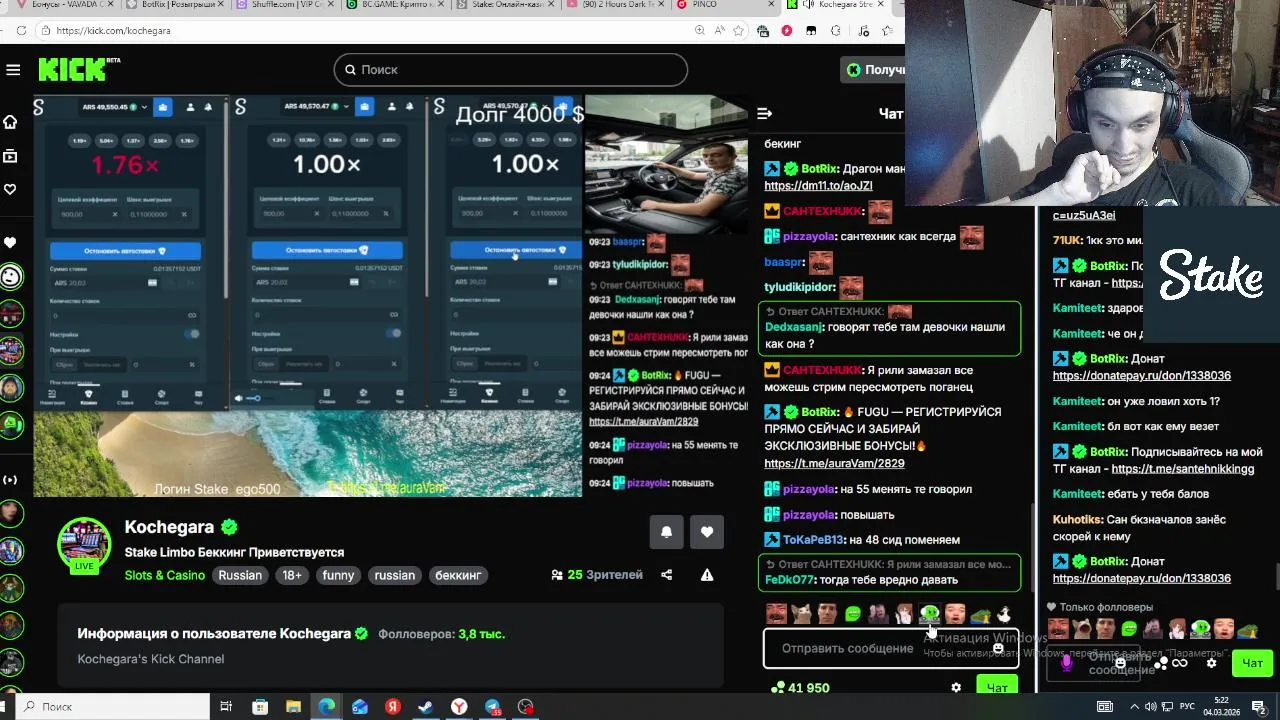Screen dimensions: 1280x720
Task: Switch to the Stake online casino tab
Action: [507, 5]
